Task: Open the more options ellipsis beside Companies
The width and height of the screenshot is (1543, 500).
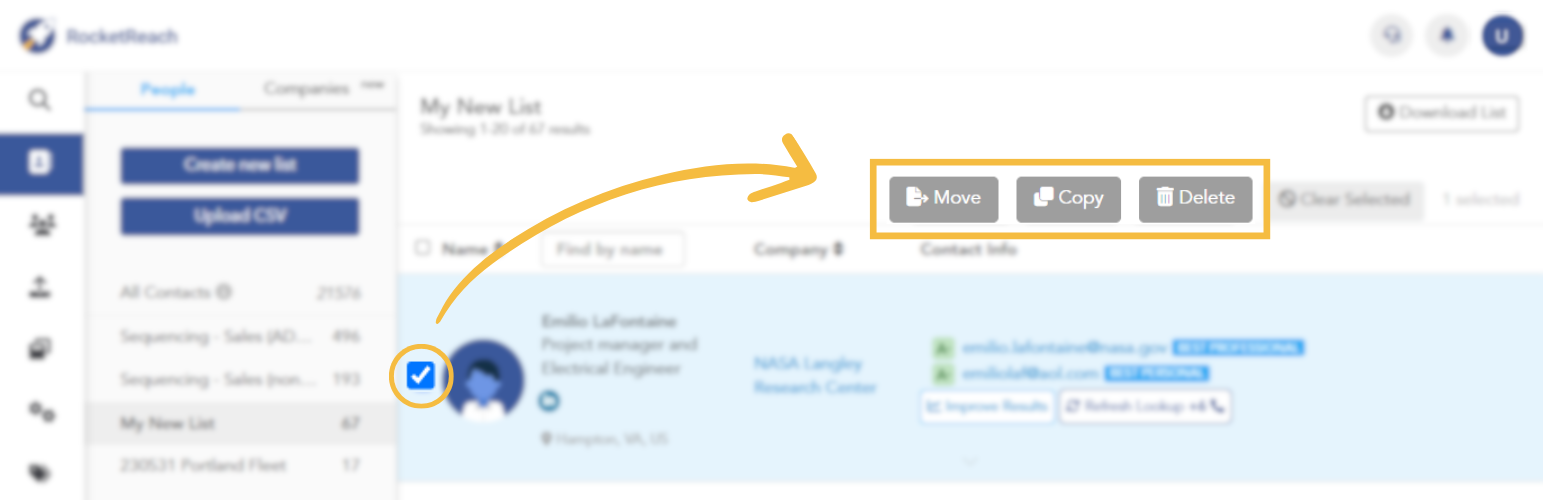Action: pyautogui.click(x=372, y=84)
